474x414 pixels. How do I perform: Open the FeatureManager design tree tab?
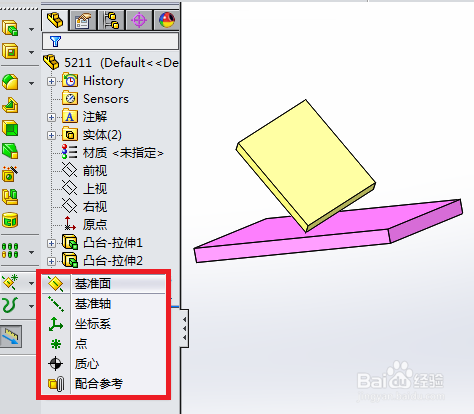55,20
